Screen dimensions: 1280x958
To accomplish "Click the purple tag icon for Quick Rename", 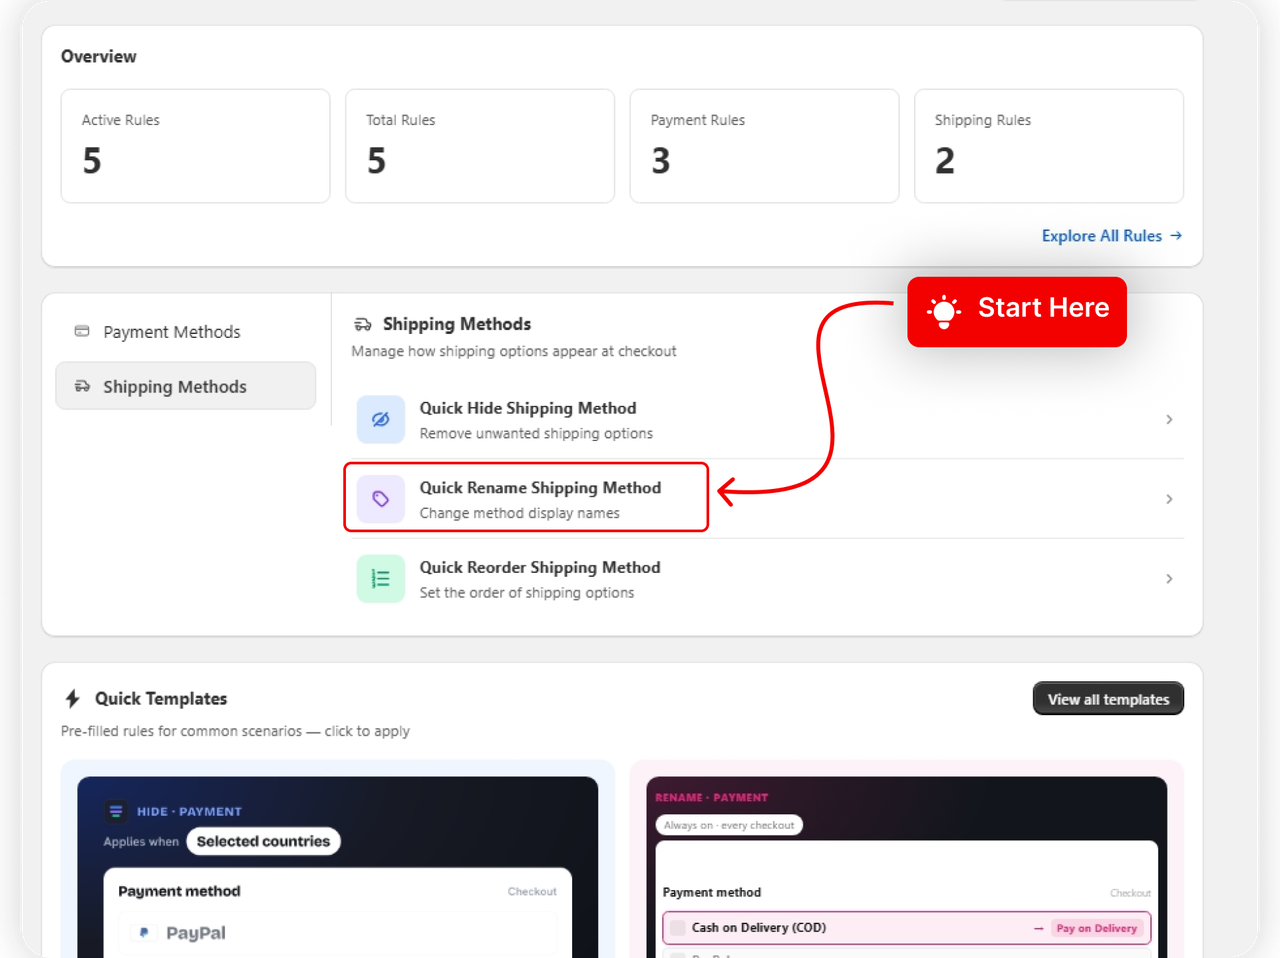I will pyautogui.click(x=381, y=499).
